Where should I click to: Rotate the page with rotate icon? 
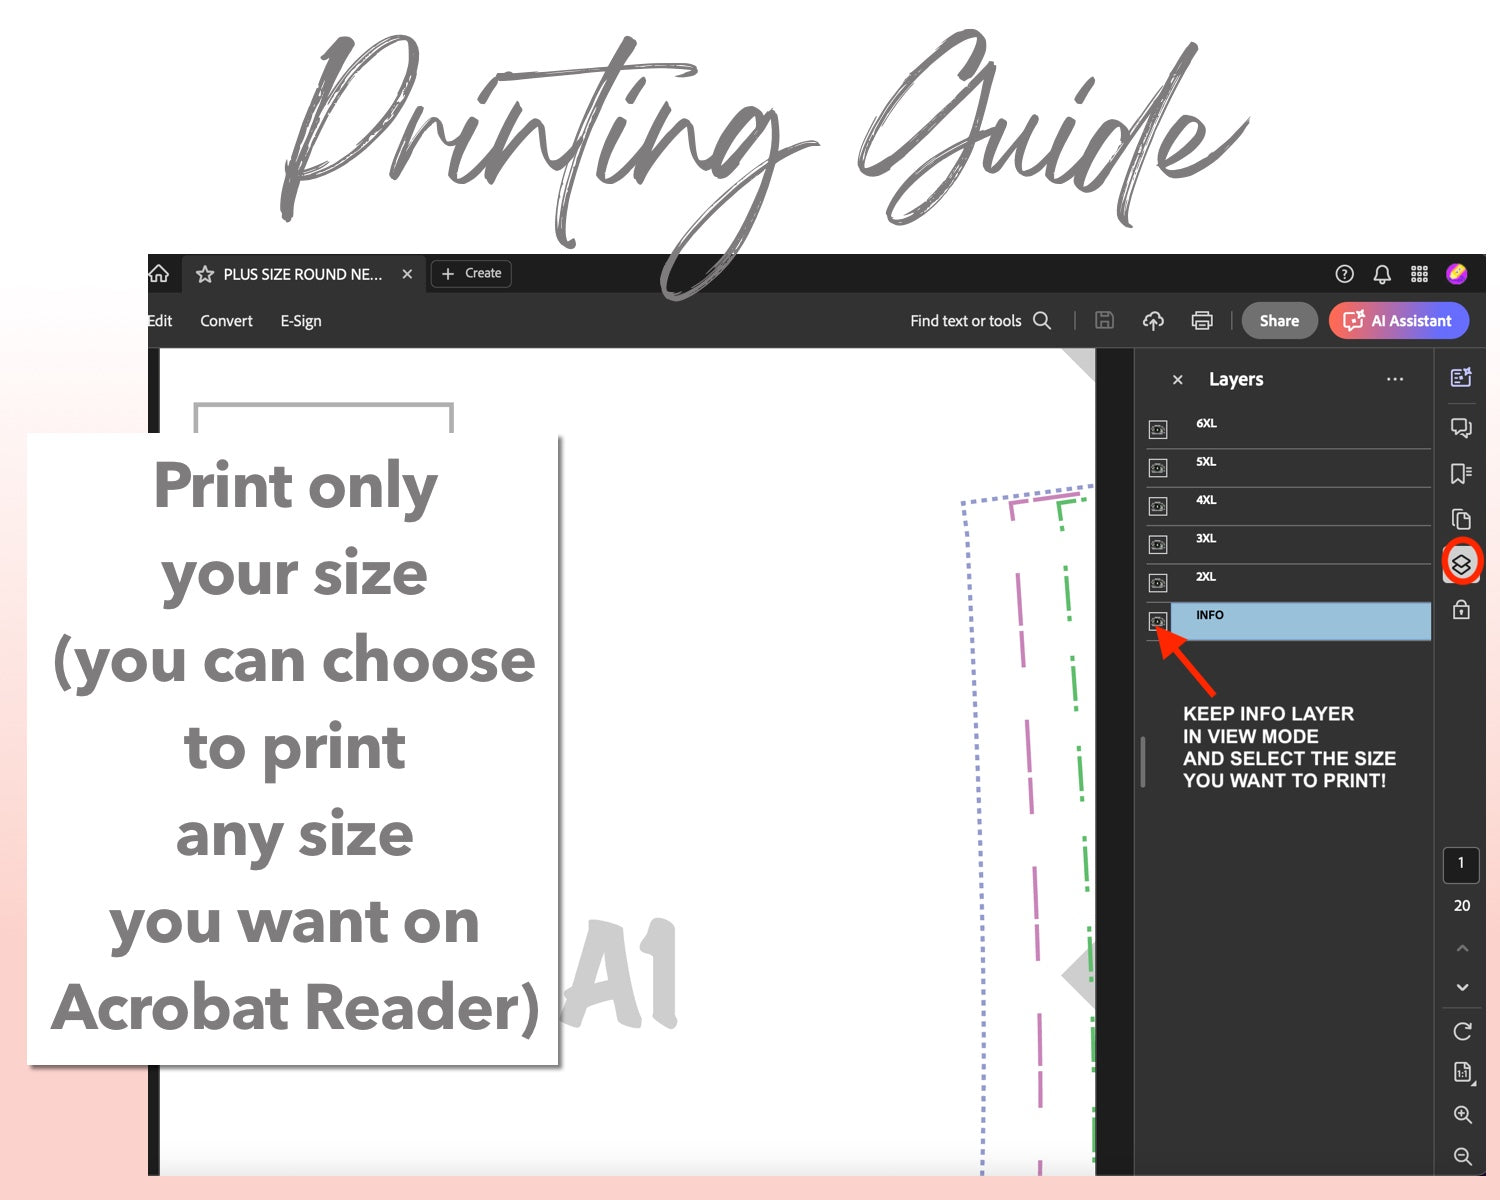tap(1462, 1031)
